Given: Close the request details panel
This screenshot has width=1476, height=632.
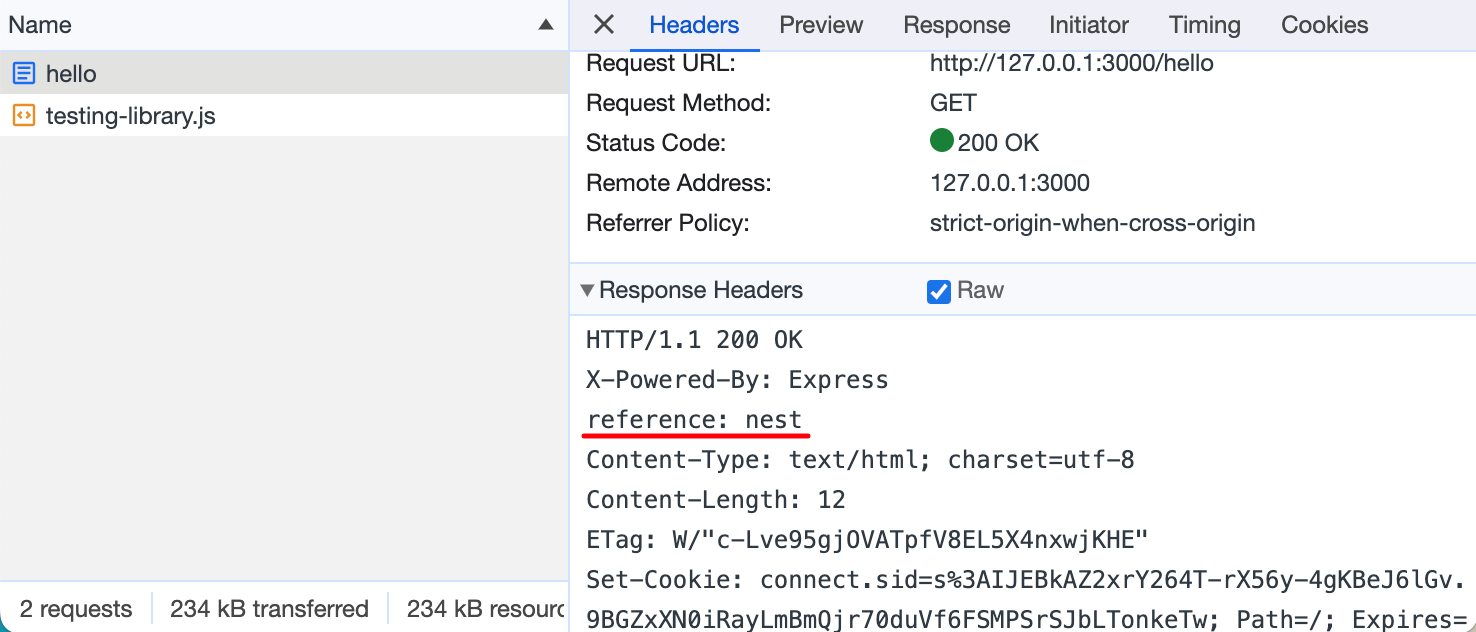Looking at the screenshot, I should click(603, 25).
